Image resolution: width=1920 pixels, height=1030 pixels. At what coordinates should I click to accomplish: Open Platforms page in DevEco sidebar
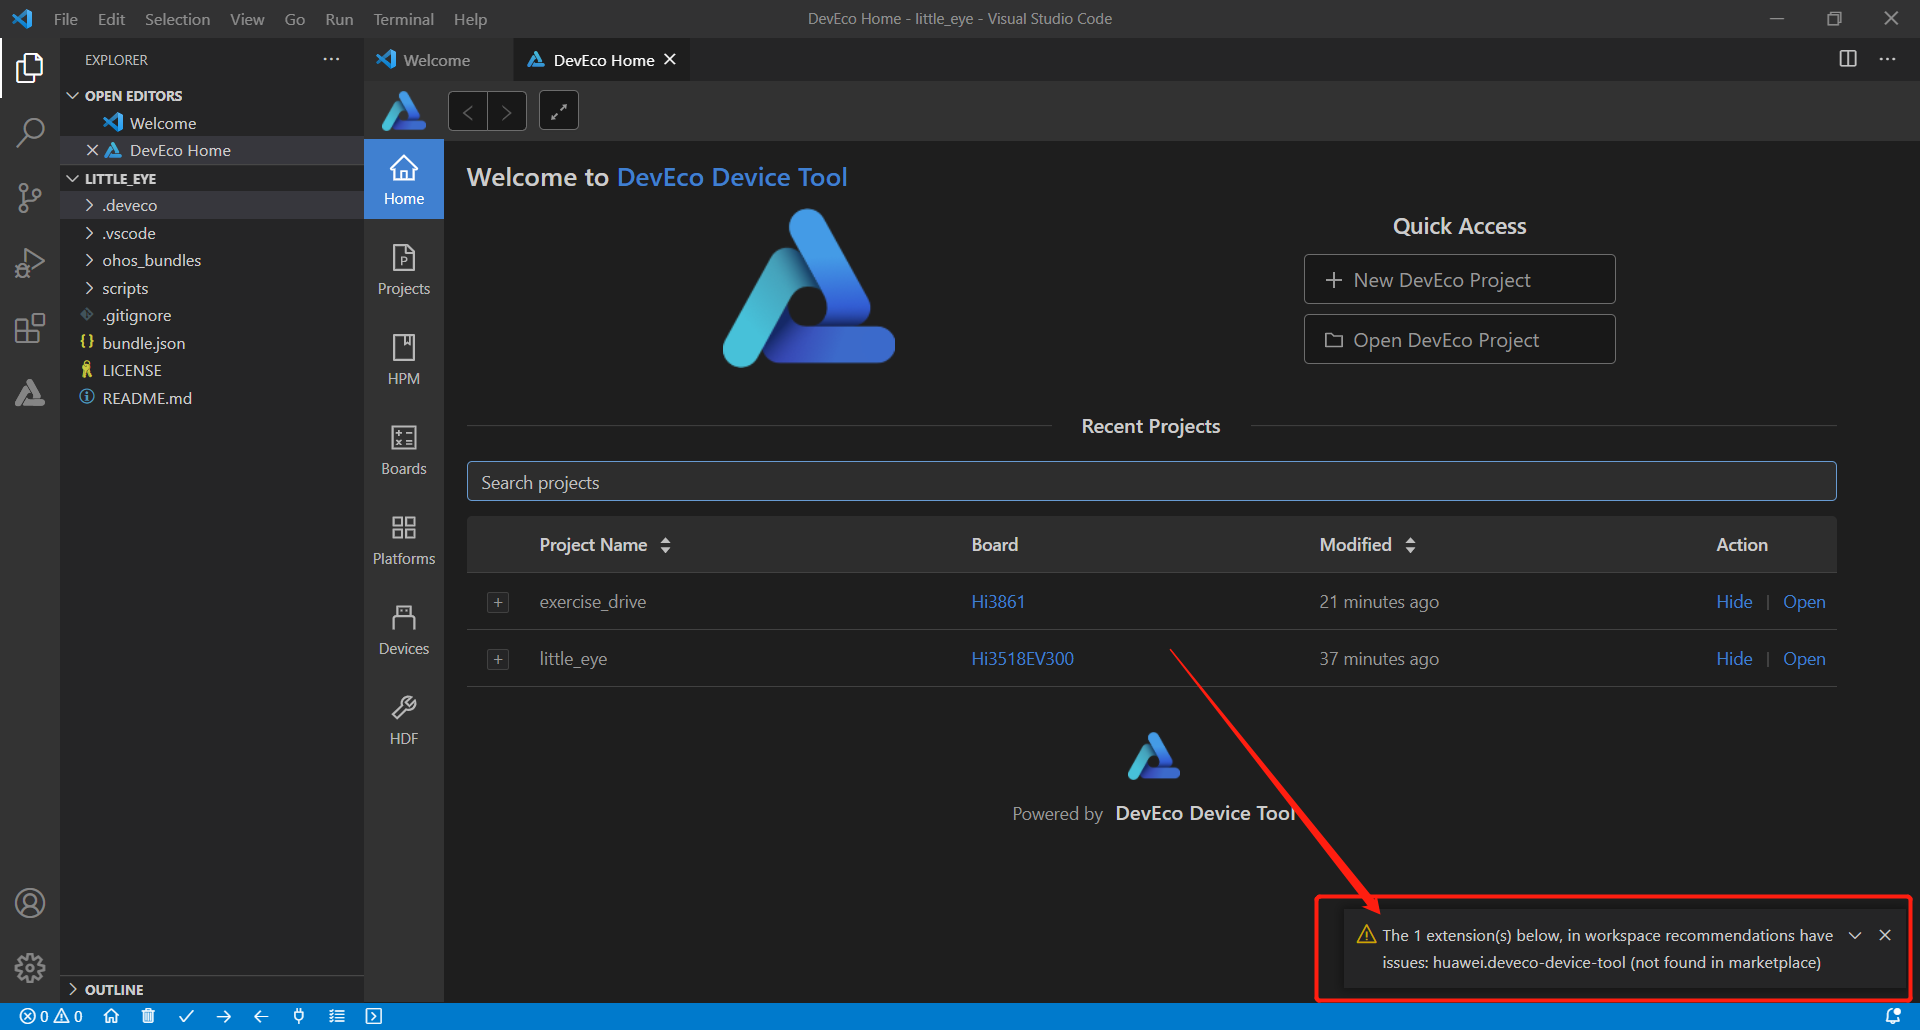(x=404, y=540)
